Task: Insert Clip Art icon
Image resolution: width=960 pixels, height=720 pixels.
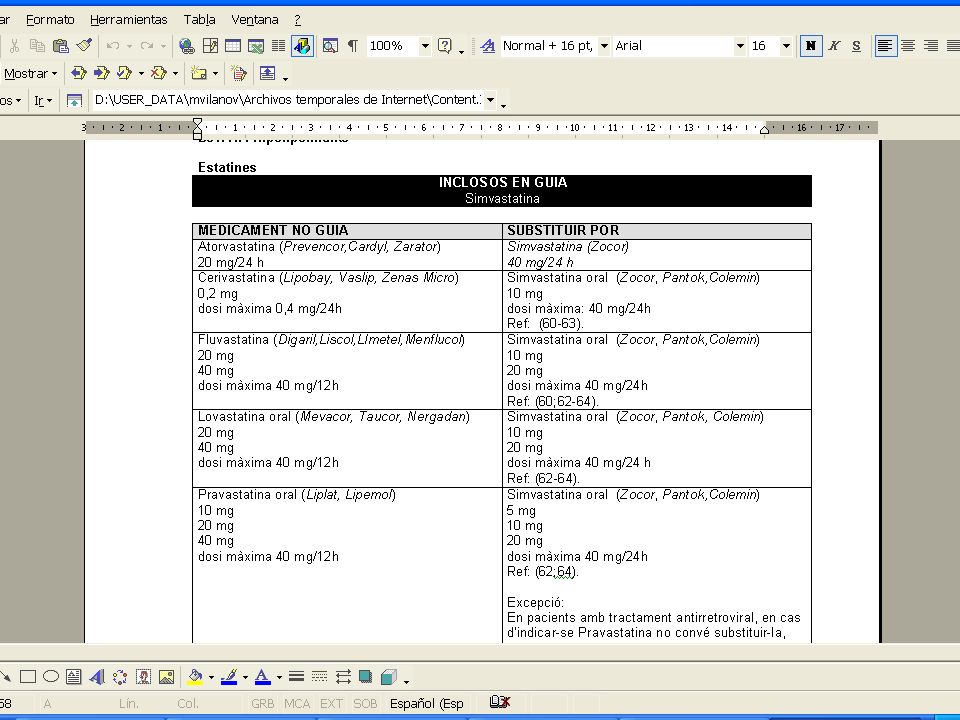Action: tap(143, 677)
